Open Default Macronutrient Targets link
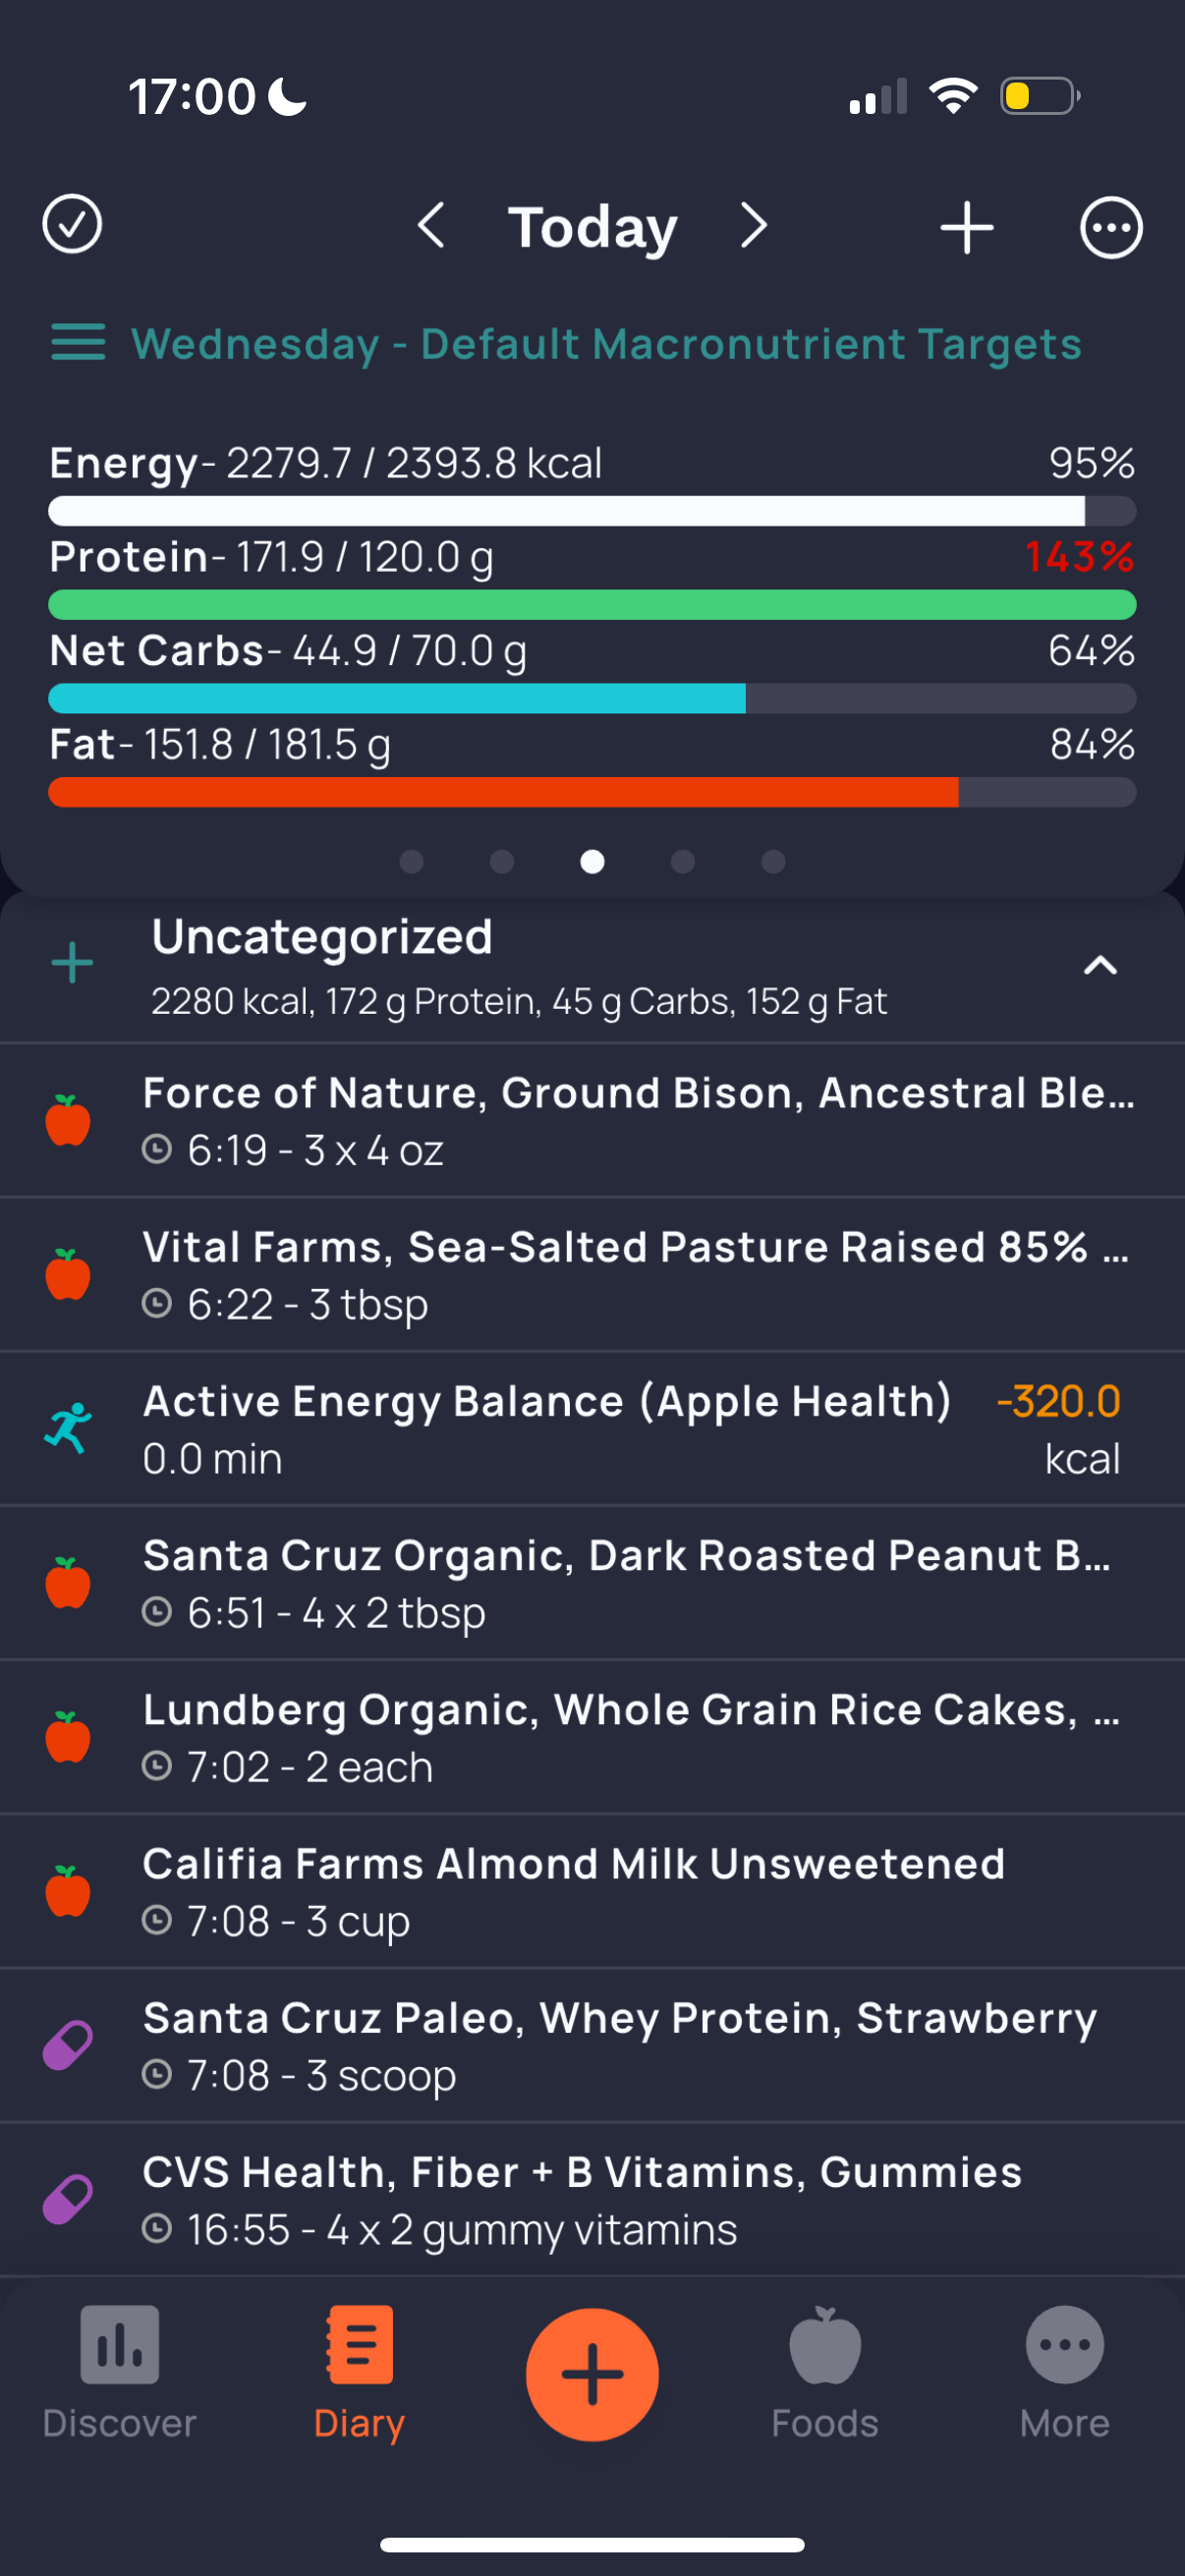The image size is (1185, 2576). [x=606, y=344]
